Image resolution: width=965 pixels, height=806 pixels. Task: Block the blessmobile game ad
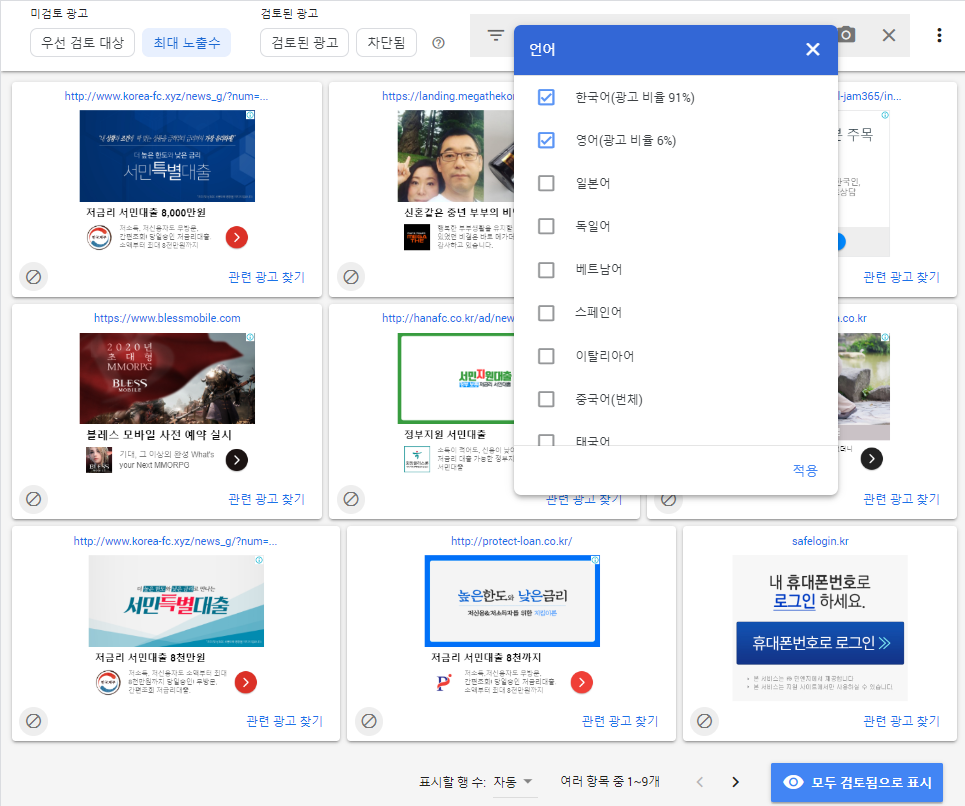pos(34,499)
